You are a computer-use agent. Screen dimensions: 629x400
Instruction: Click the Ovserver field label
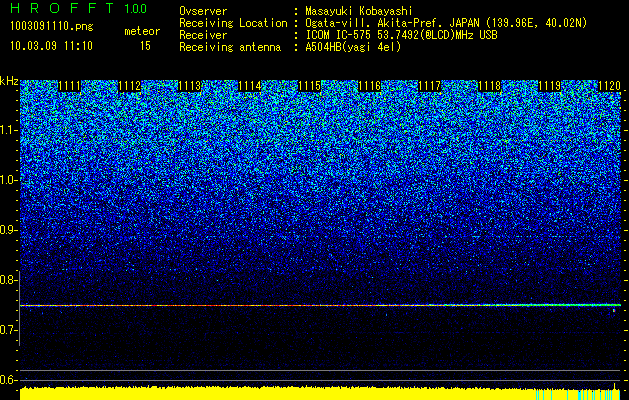click(203, 12)
